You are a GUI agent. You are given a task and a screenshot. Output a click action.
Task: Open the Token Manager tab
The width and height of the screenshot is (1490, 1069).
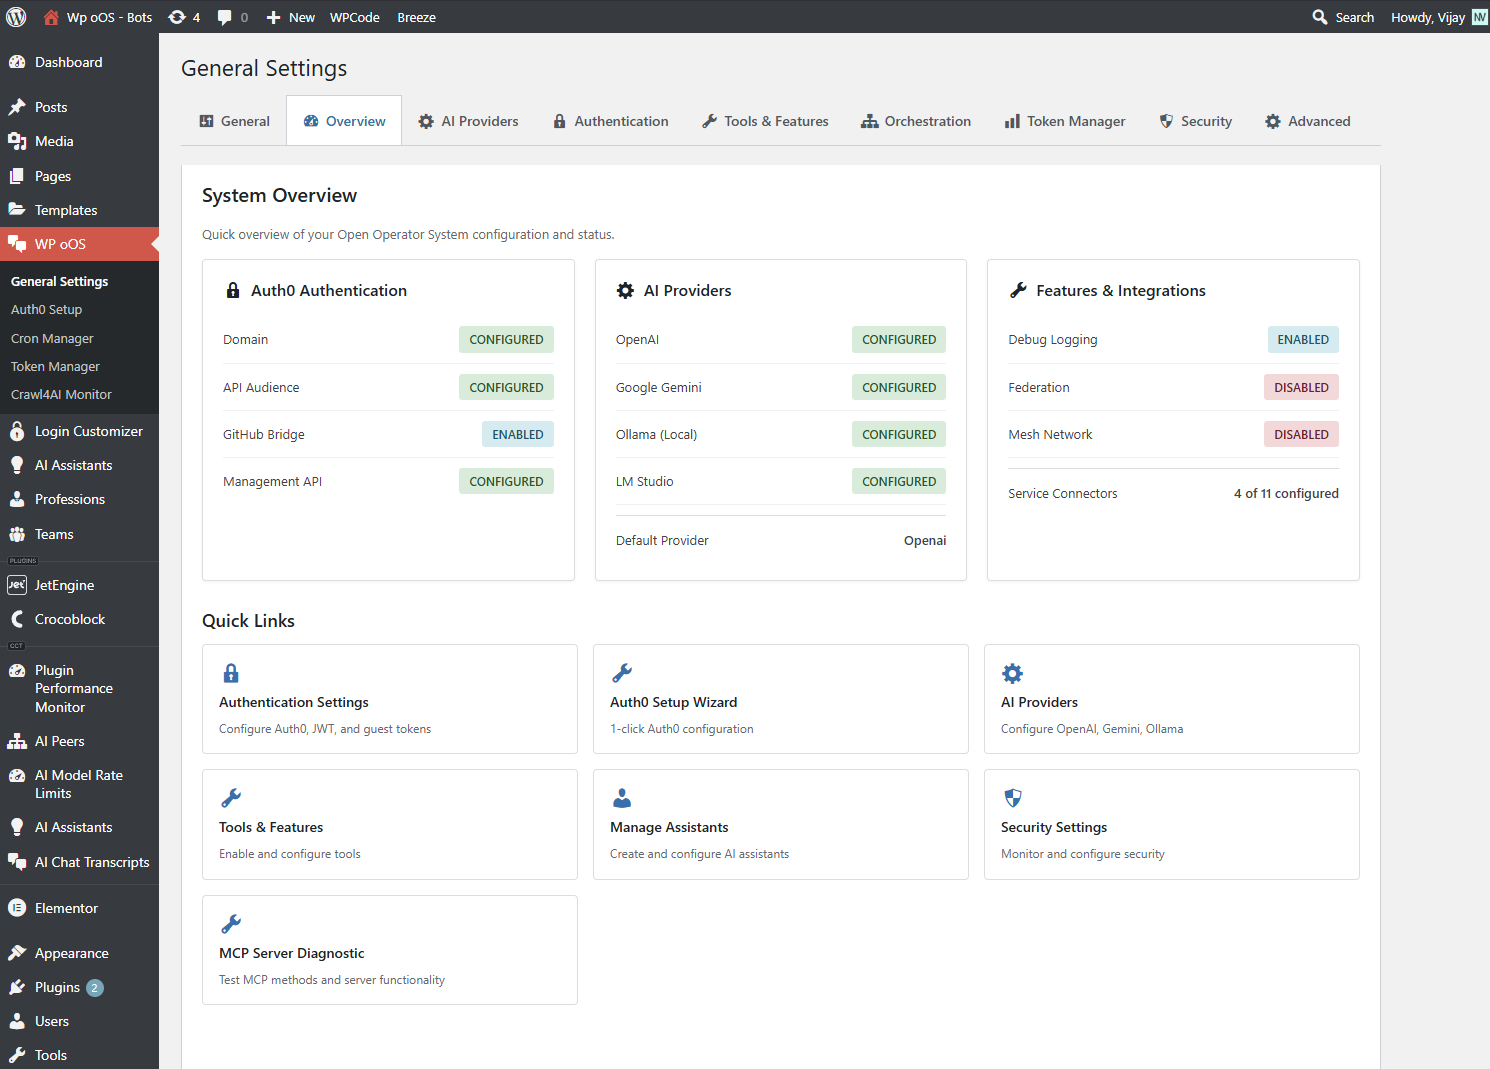[x=1064, y=120]
